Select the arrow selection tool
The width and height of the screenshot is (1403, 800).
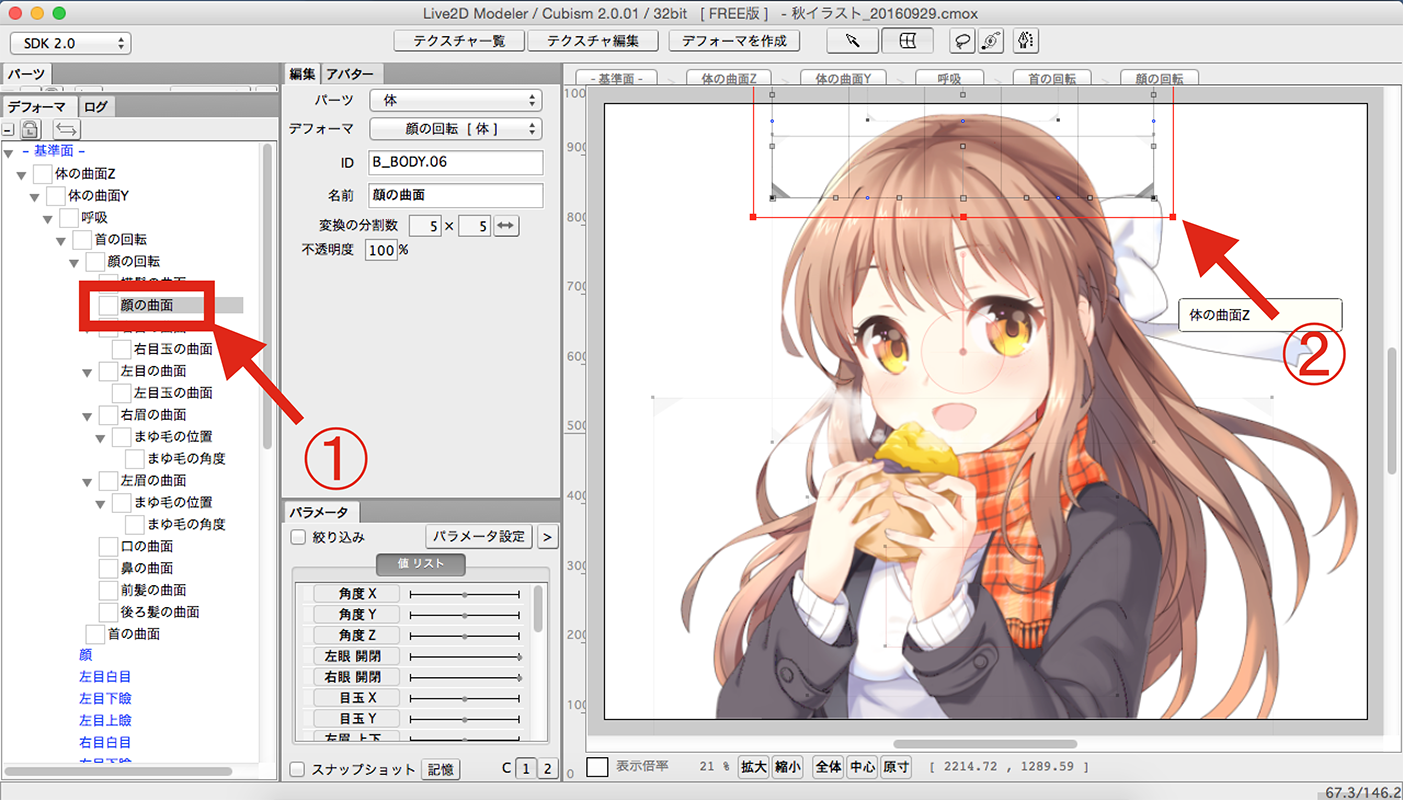(852, 41)
